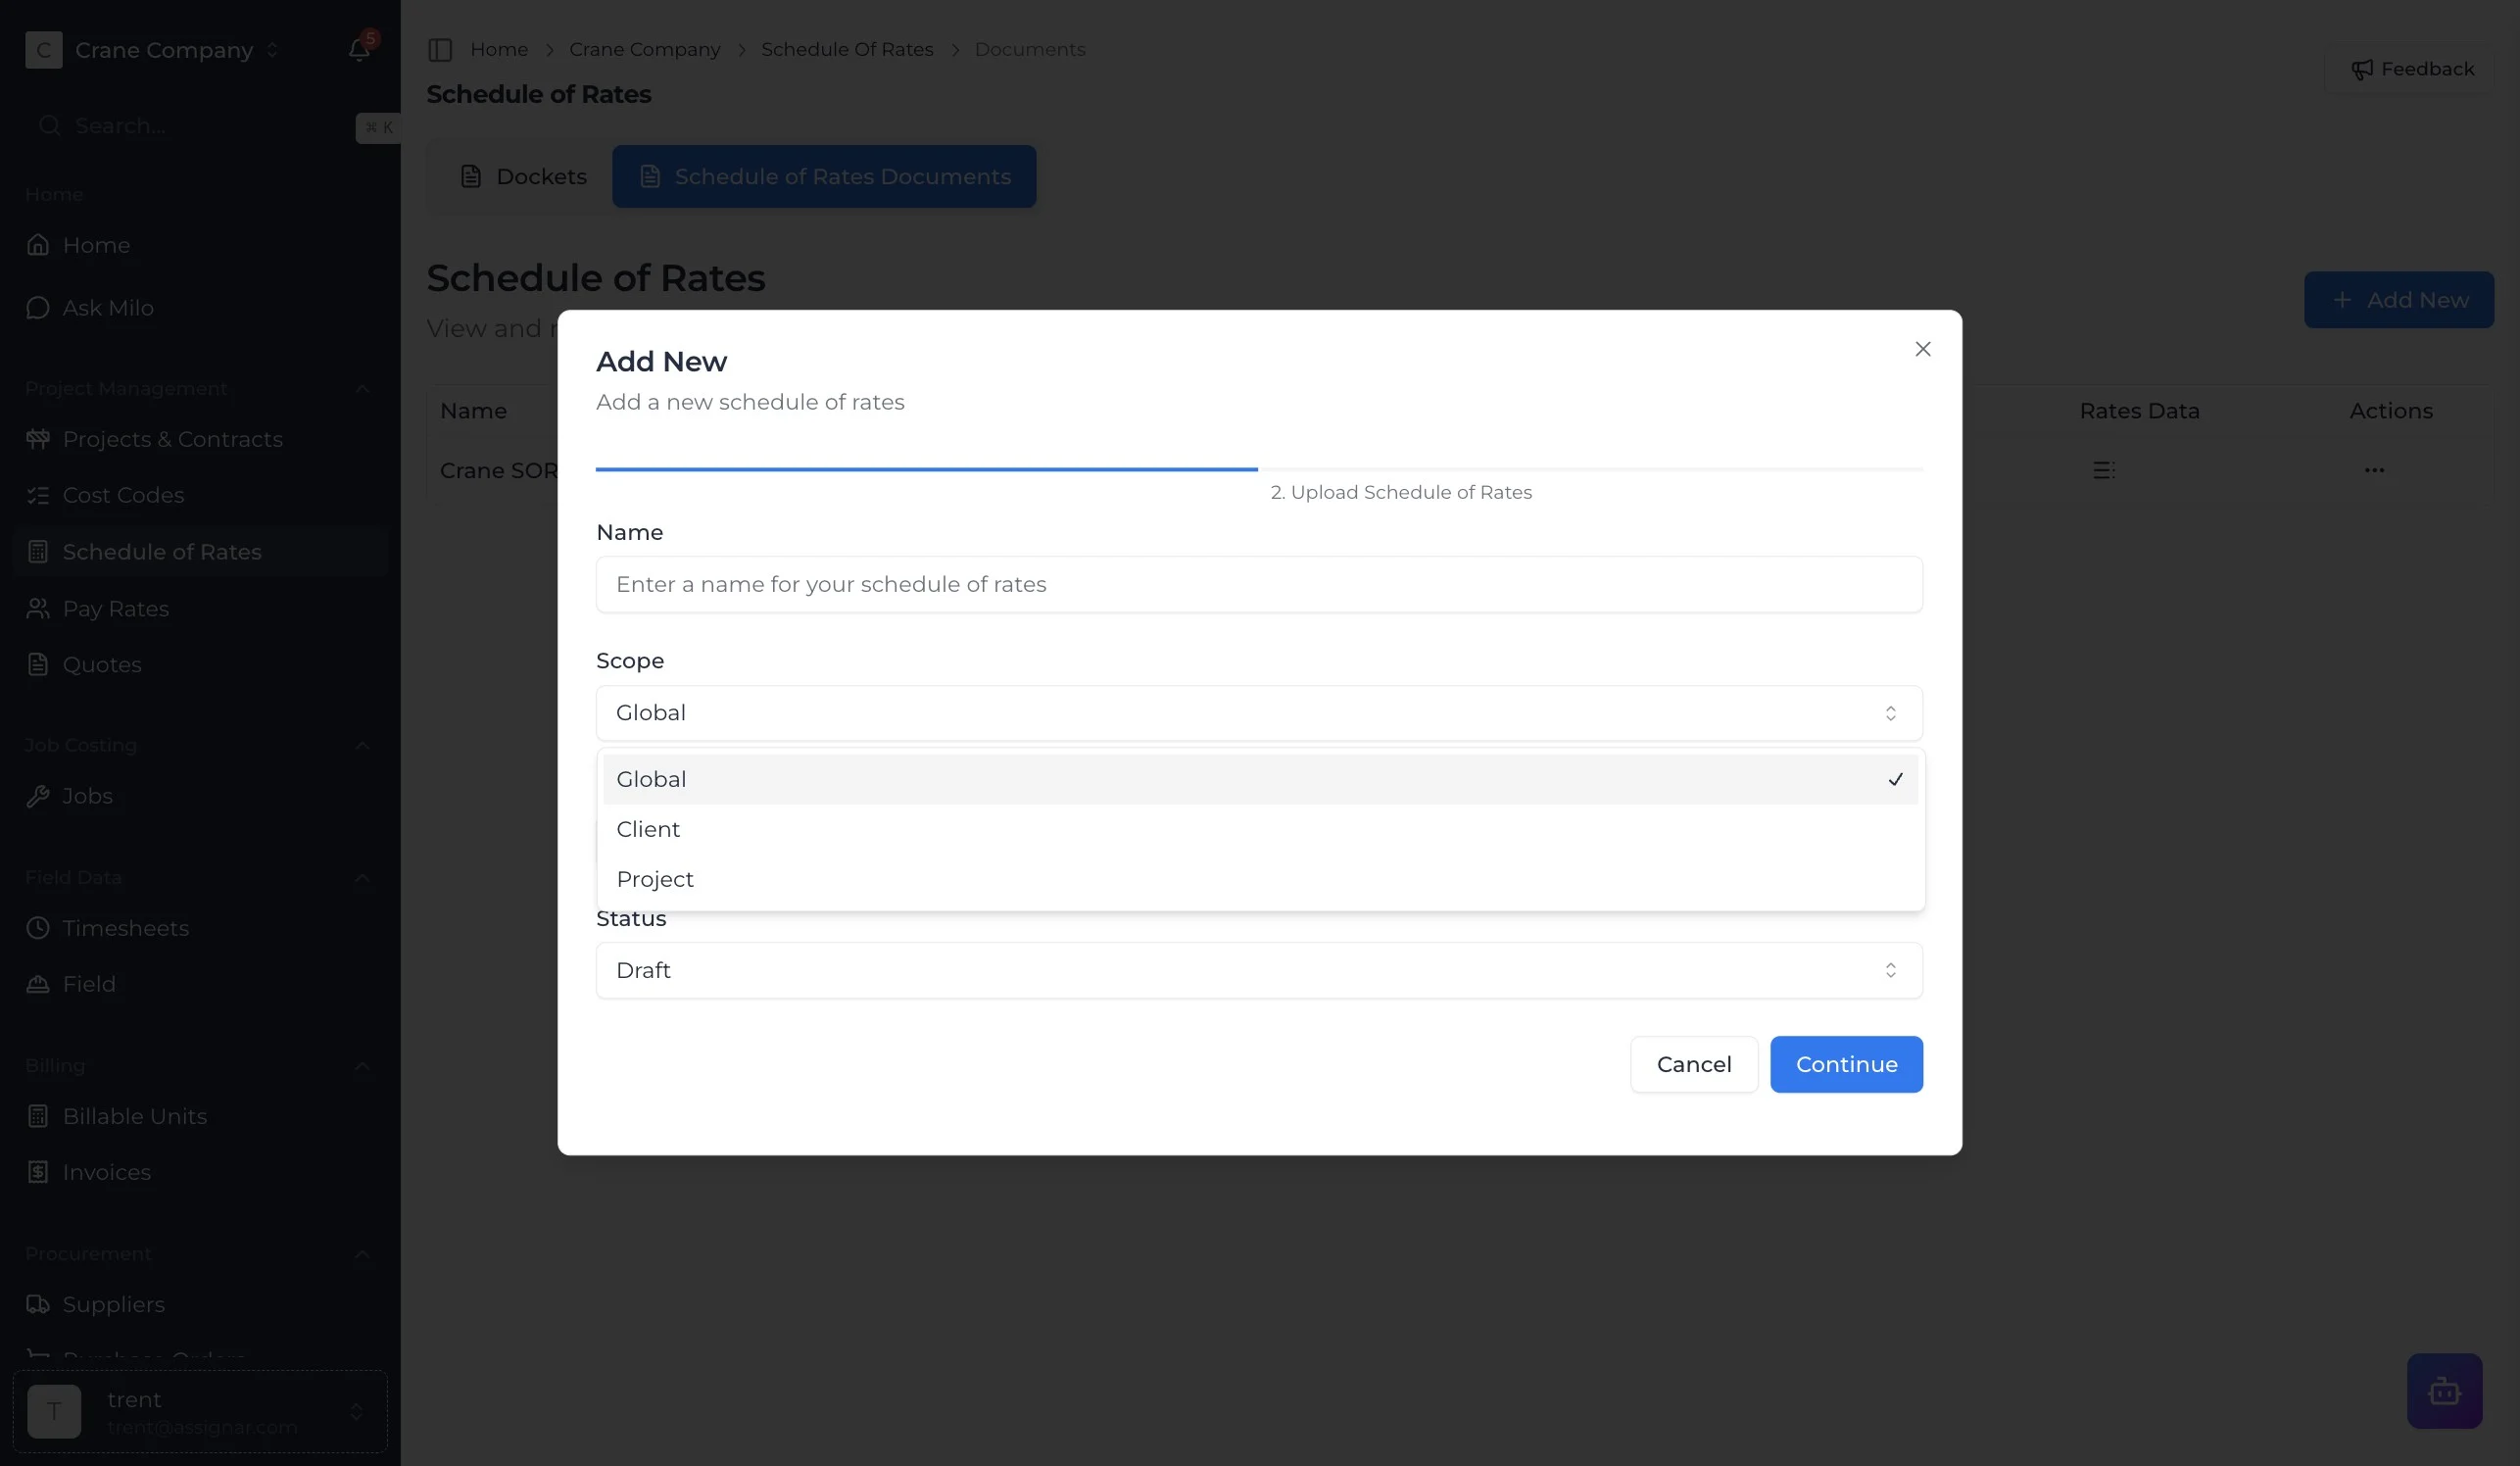
Task: Close the Add New dialog
Action: (1922, 349)
